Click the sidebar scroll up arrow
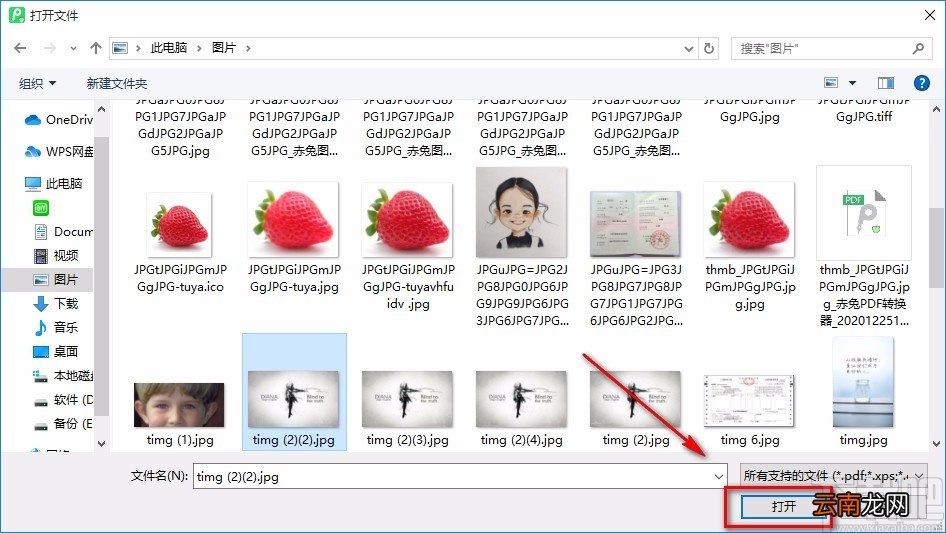 pyautogui.click(x=101, y=110)
